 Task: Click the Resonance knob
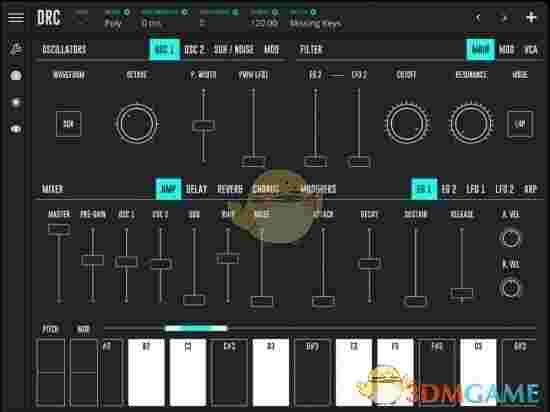471,123
